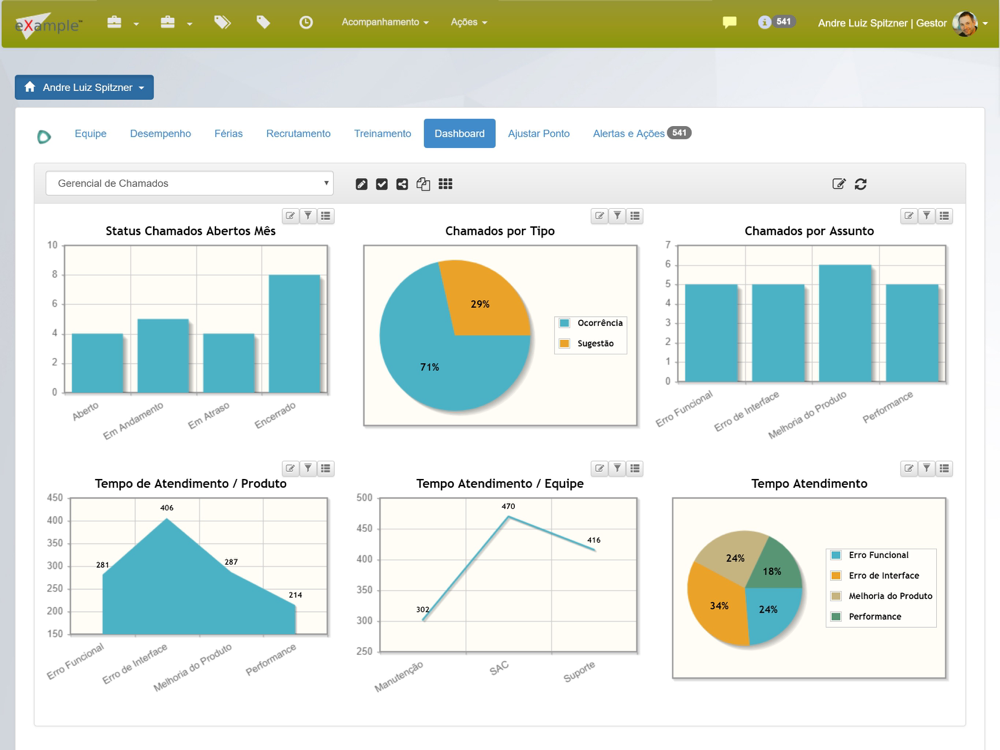The width and height of the screenshot is (1000, 750).
Task: Open list icon on Tempo Atendimento chart
Action: [944, 468]
